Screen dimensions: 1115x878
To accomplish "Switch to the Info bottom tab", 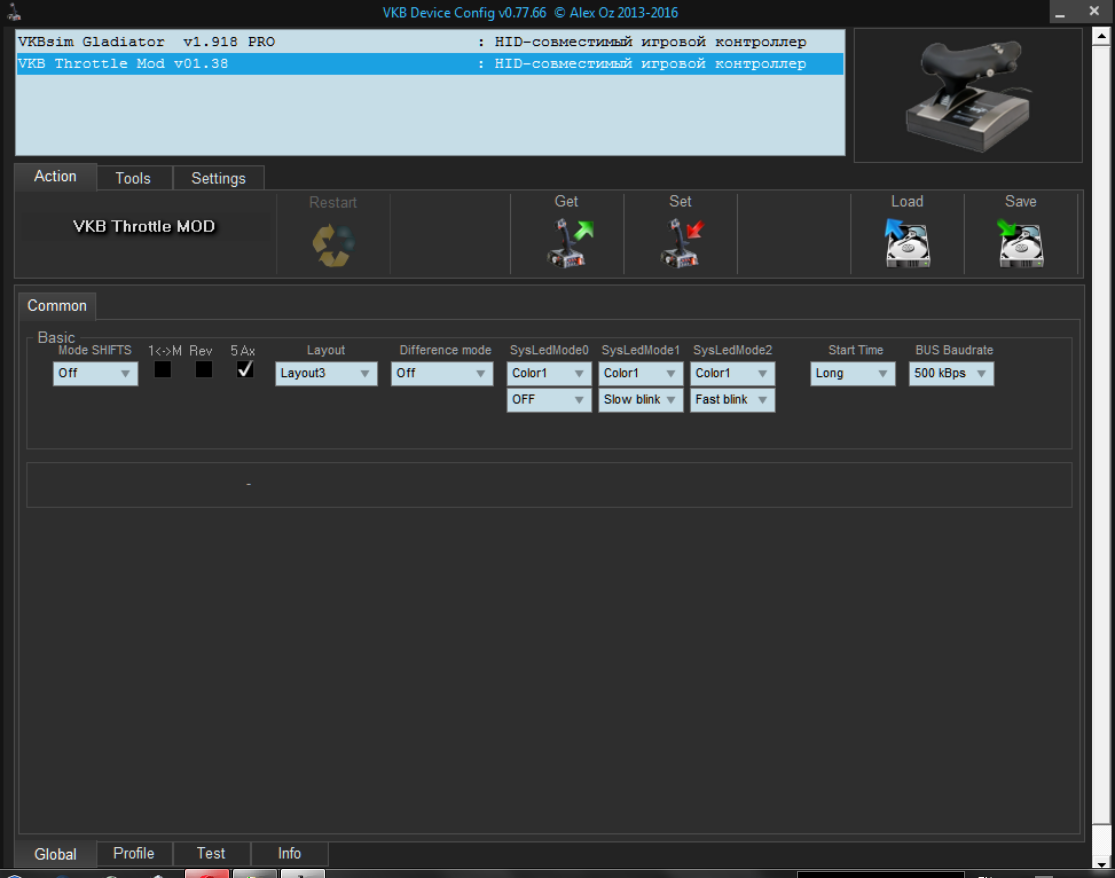I will (x=289, y=853).
